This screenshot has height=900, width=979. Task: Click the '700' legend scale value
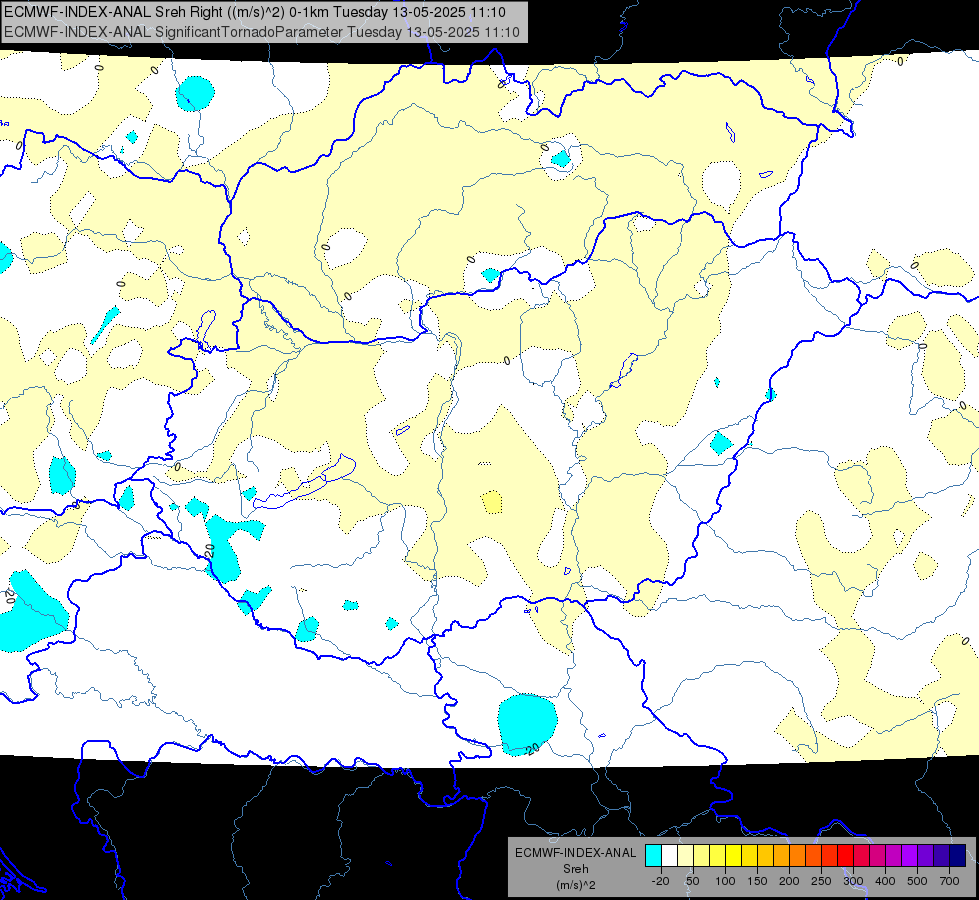pyautogui.click(x=949, y=881)
